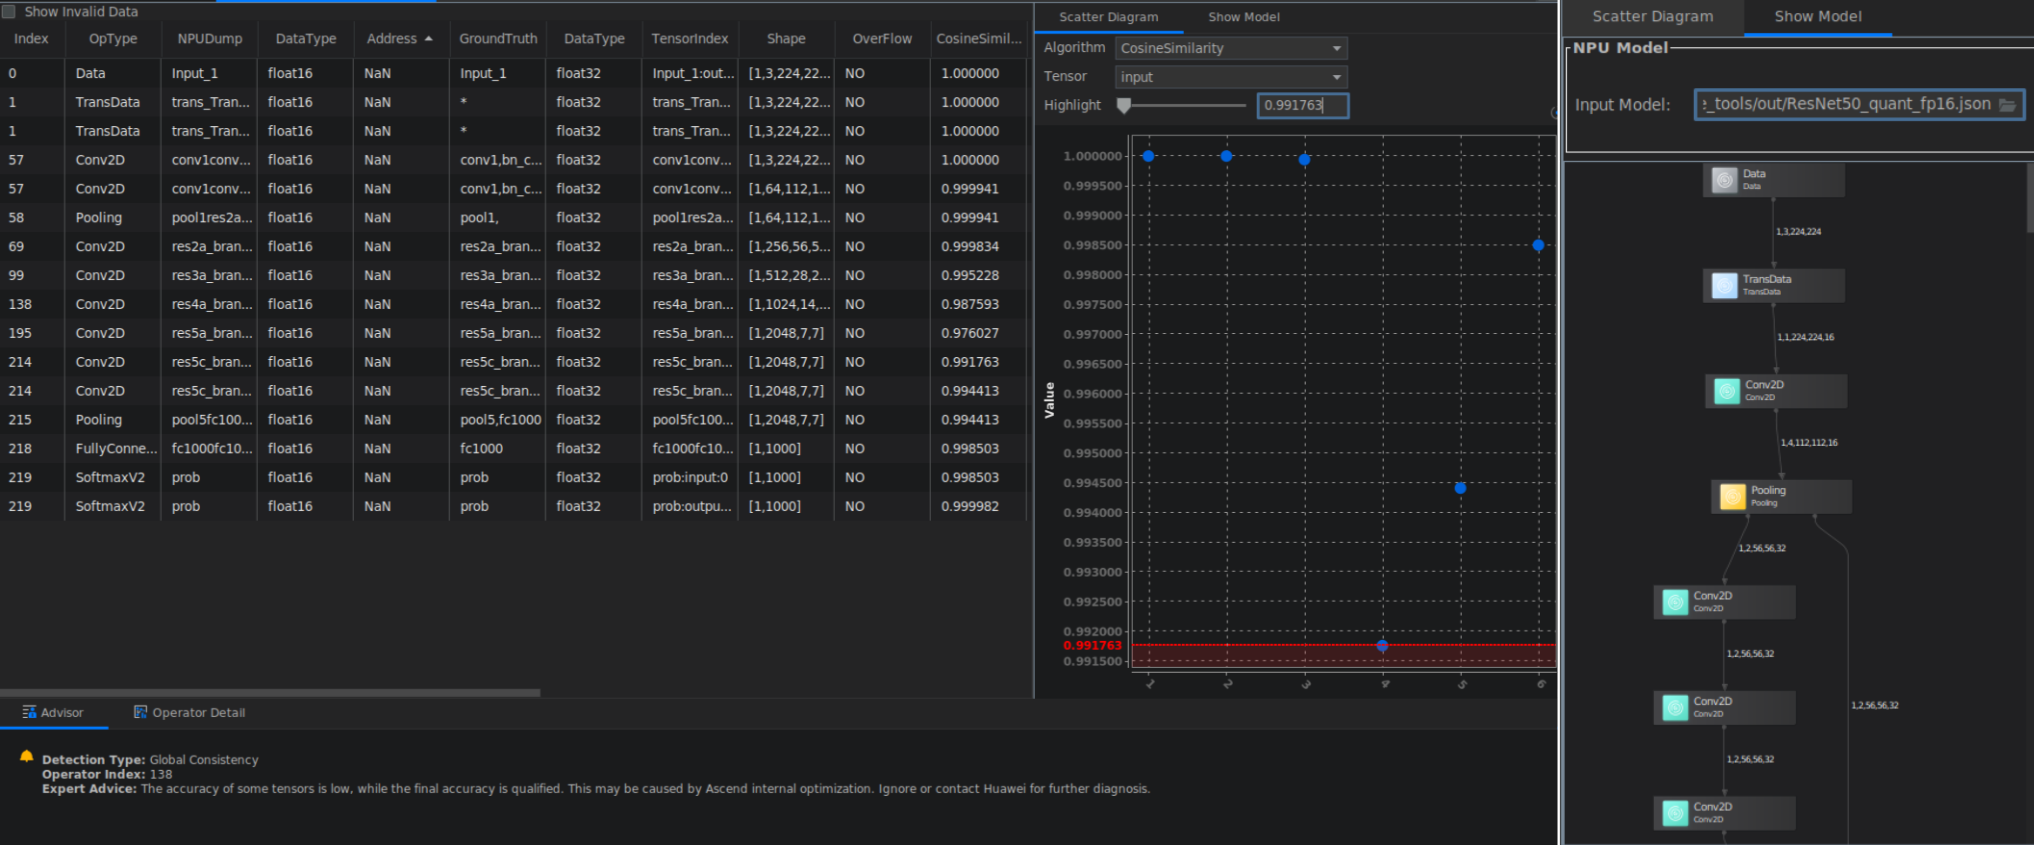Viewport: 2034px width, 845px height.
Task: Open the Tensor input dropdown
Action: [1231, 77]
